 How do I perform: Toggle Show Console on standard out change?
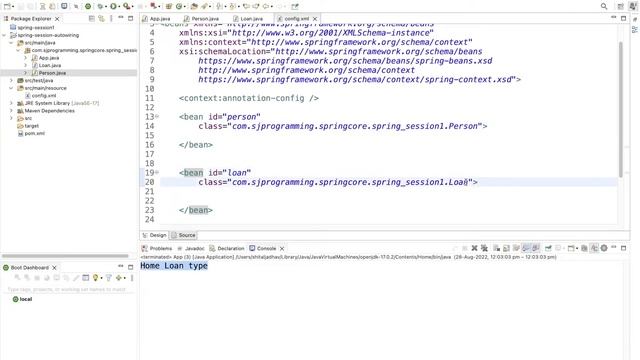[526, 248]
